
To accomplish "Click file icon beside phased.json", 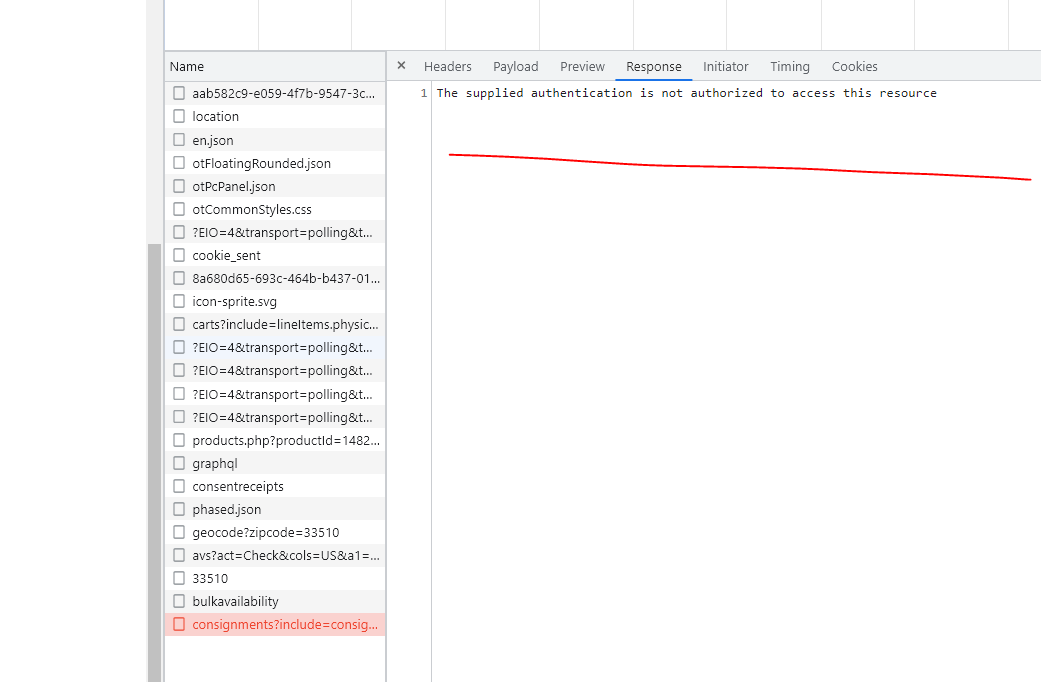I will 179,509.
